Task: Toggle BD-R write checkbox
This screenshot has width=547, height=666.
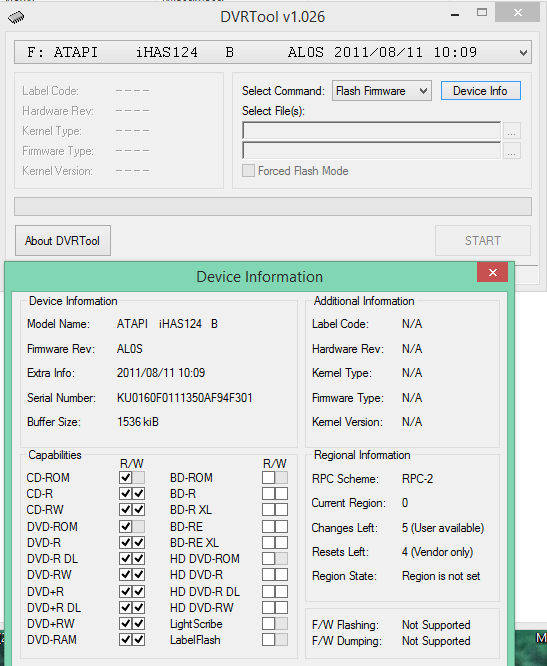Action: 282,494
